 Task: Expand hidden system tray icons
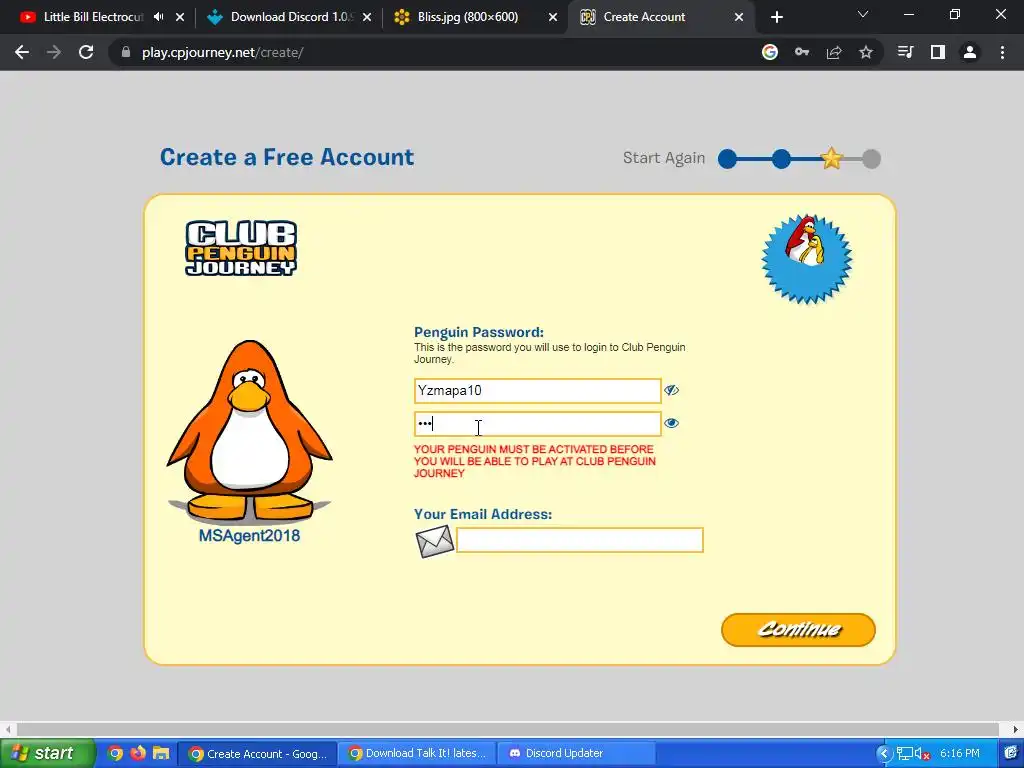[x=884, y=754]
